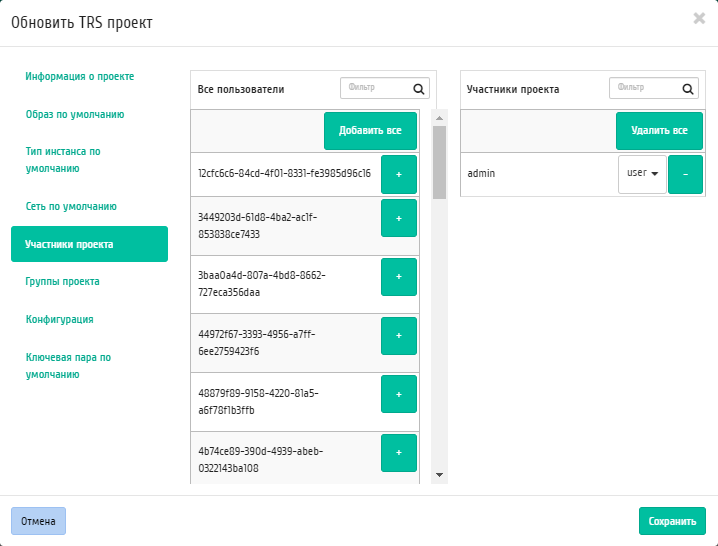This screenshot has width=718, height=546.
Task: Add user 3baa0a4d-807a with plus button
Action: point(399,277)
